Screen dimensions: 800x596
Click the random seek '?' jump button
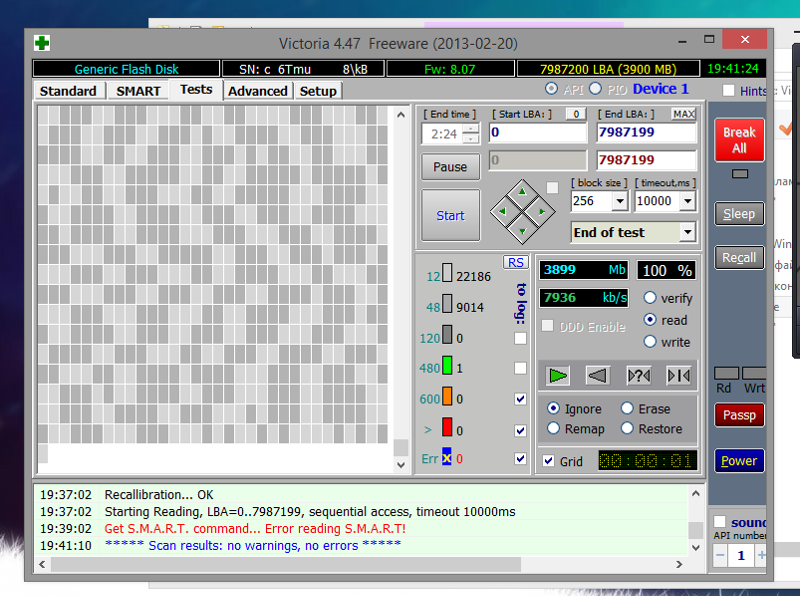tap(638, 375)
